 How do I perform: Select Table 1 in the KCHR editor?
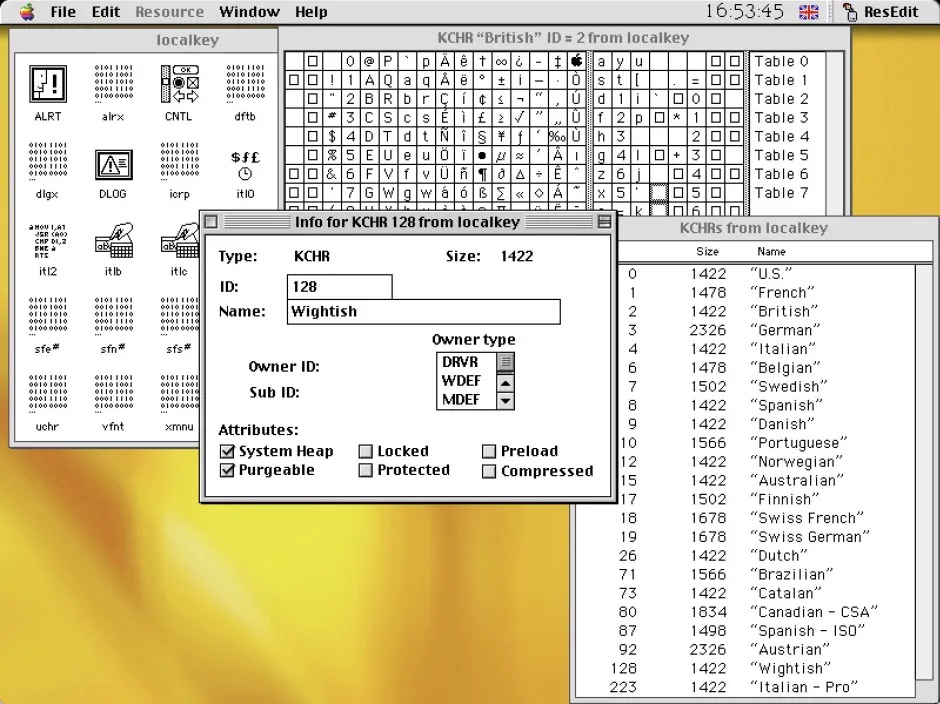tap(781, 80)
